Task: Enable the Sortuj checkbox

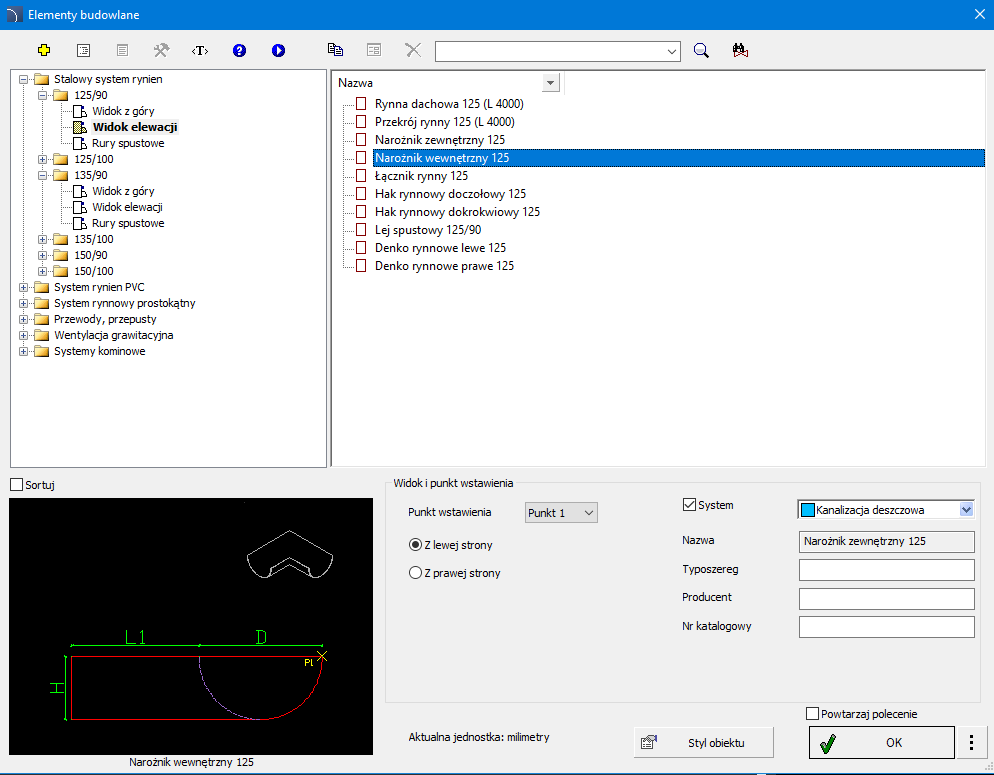Action: coord(16,485)
